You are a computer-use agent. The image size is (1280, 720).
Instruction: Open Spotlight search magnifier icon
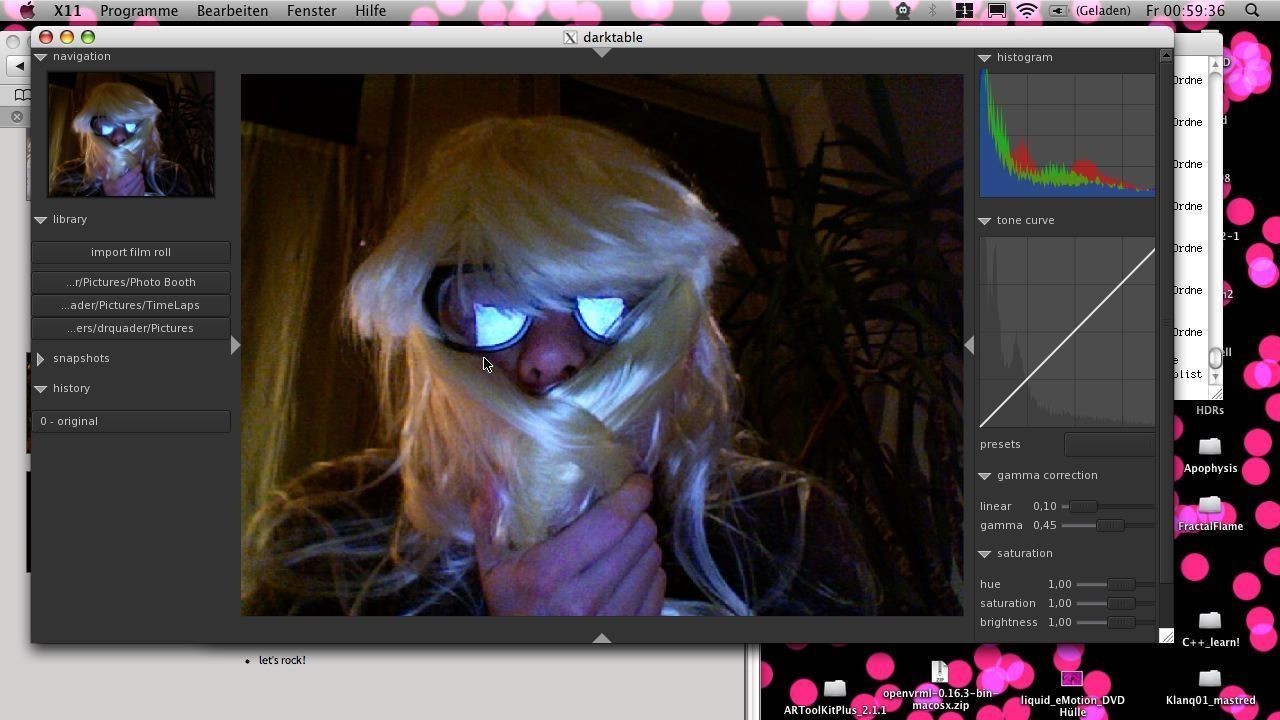pyautogui.click(x=1252, y=11)
